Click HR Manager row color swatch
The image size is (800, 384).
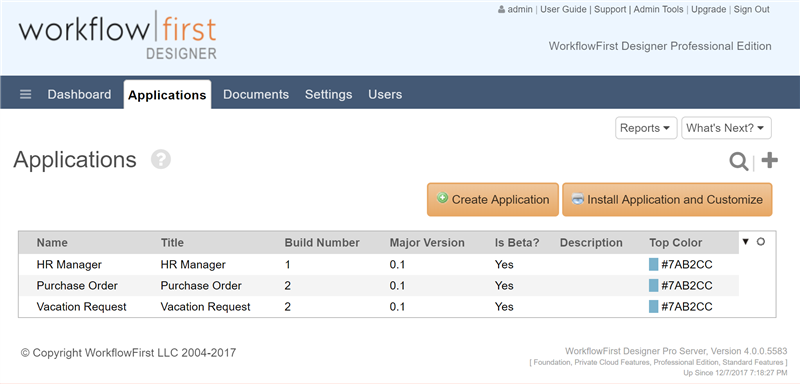[654, 265]
